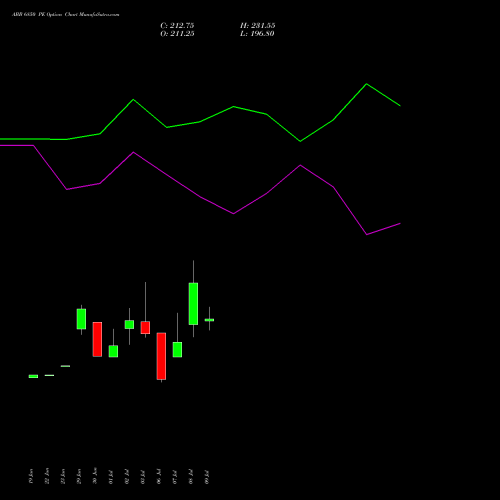
Task: Select the 29 Jun date label
Action: (79, 476)
